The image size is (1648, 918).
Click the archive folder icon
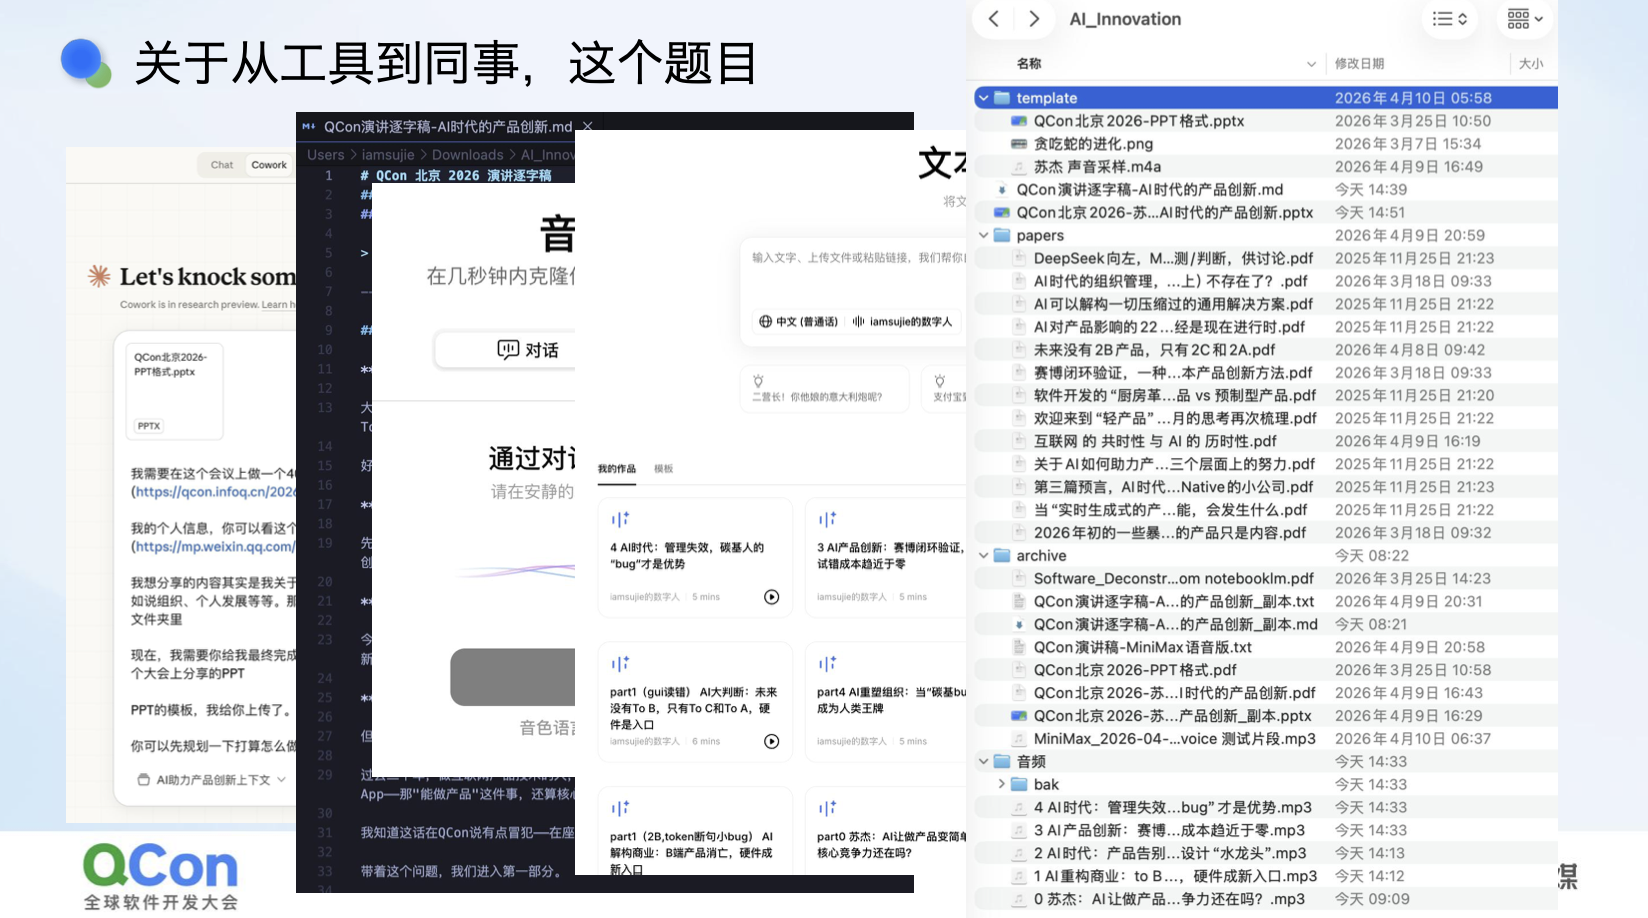(1002, 556)
